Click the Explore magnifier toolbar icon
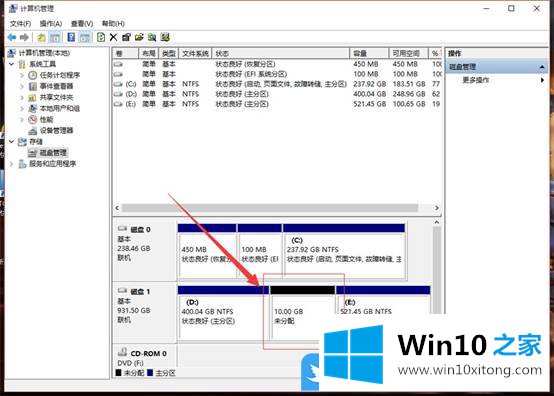This screenshot has height=396, width=554. coord(152,37)
